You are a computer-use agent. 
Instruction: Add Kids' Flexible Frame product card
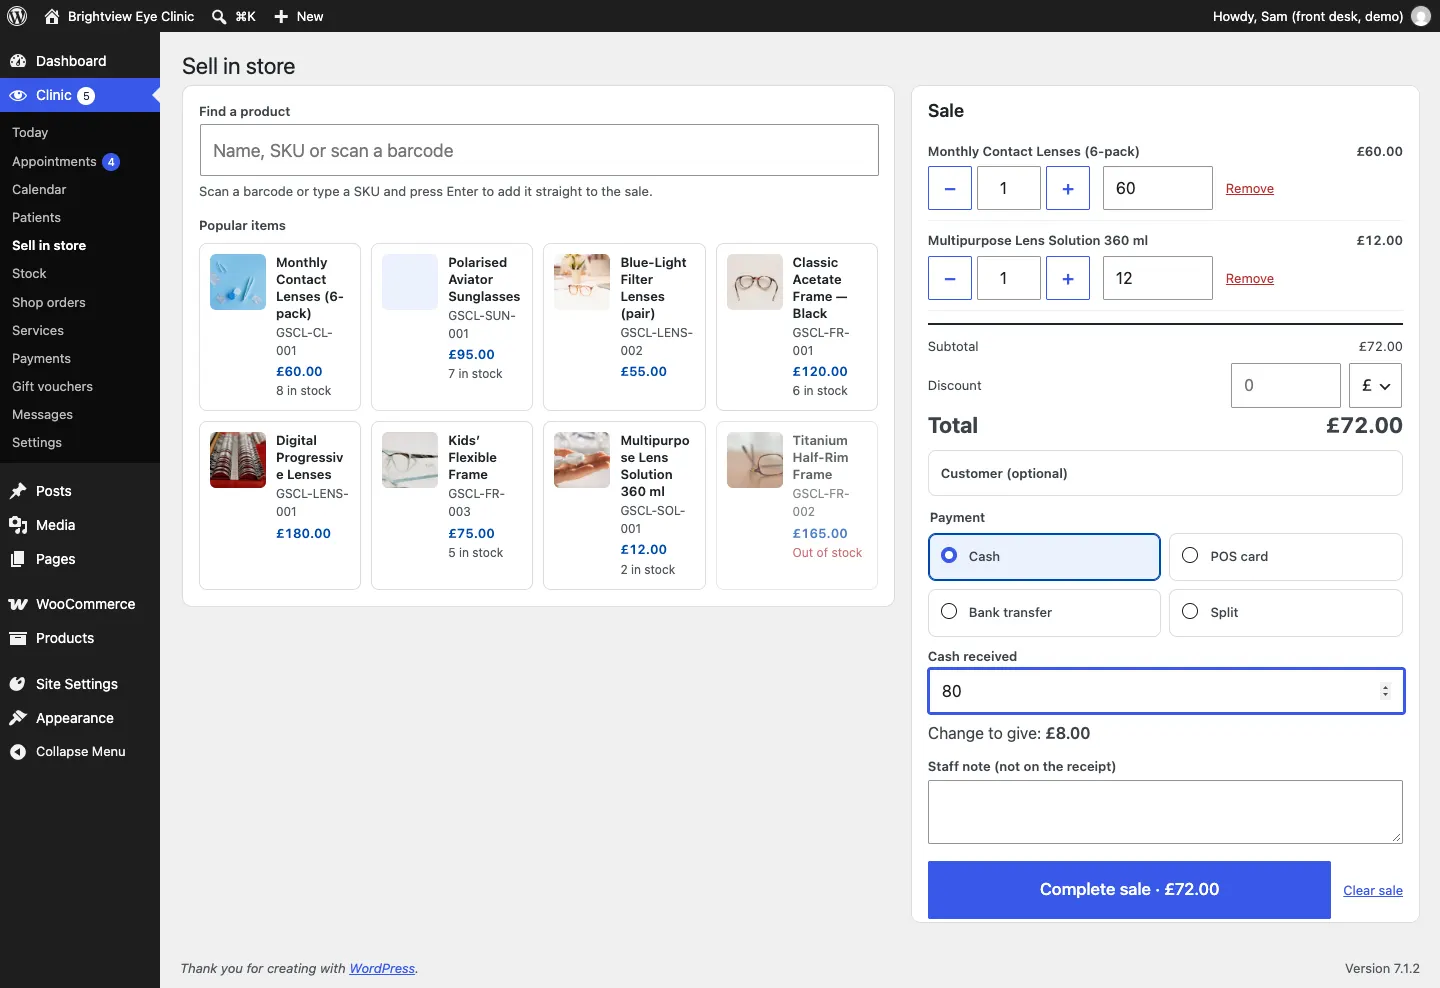click(452, 505)
